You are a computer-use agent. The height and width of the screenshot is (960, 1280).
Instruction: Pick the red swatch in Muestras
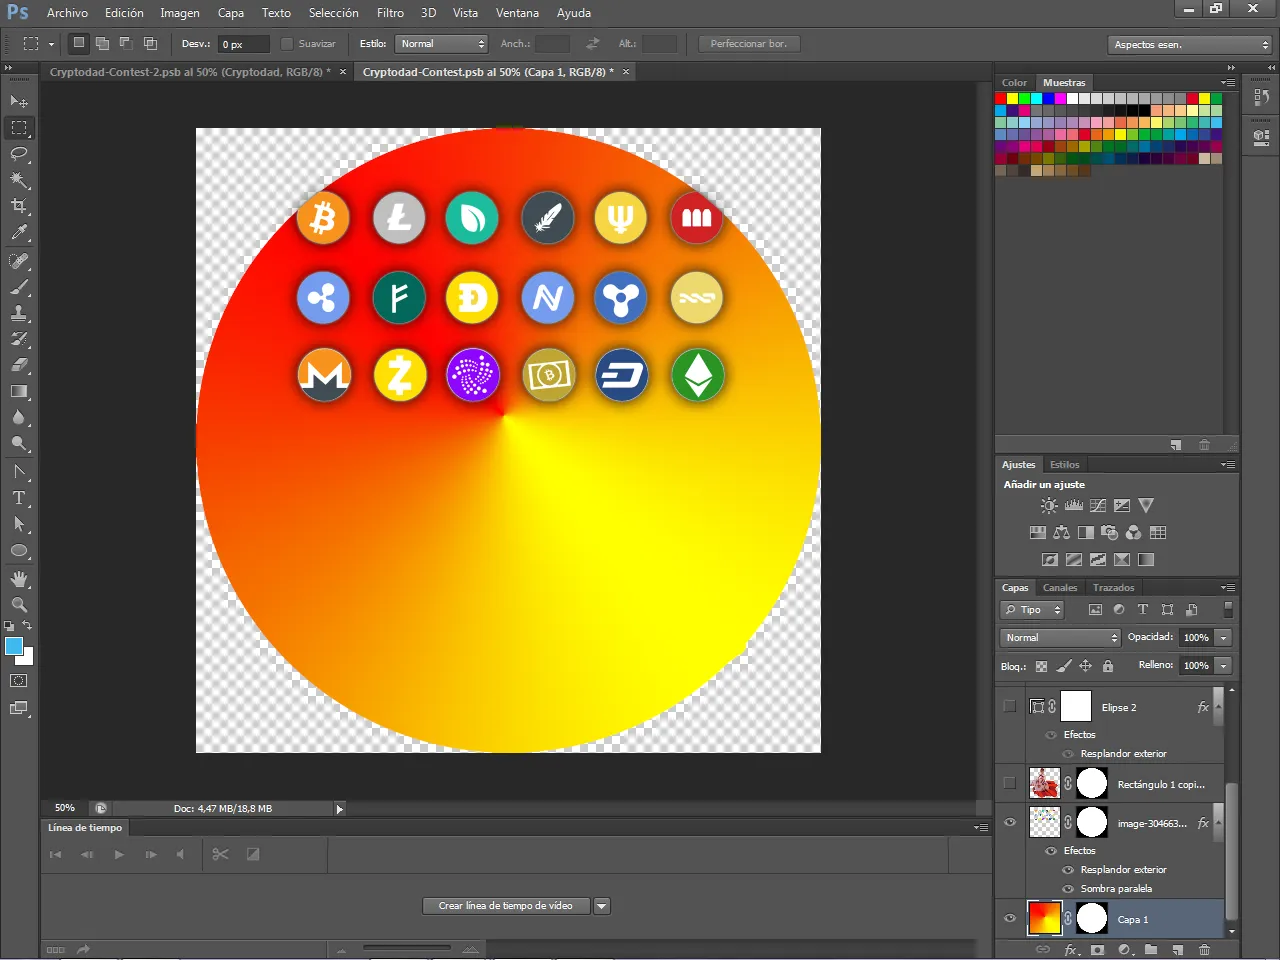click(x=1001, y=99)
